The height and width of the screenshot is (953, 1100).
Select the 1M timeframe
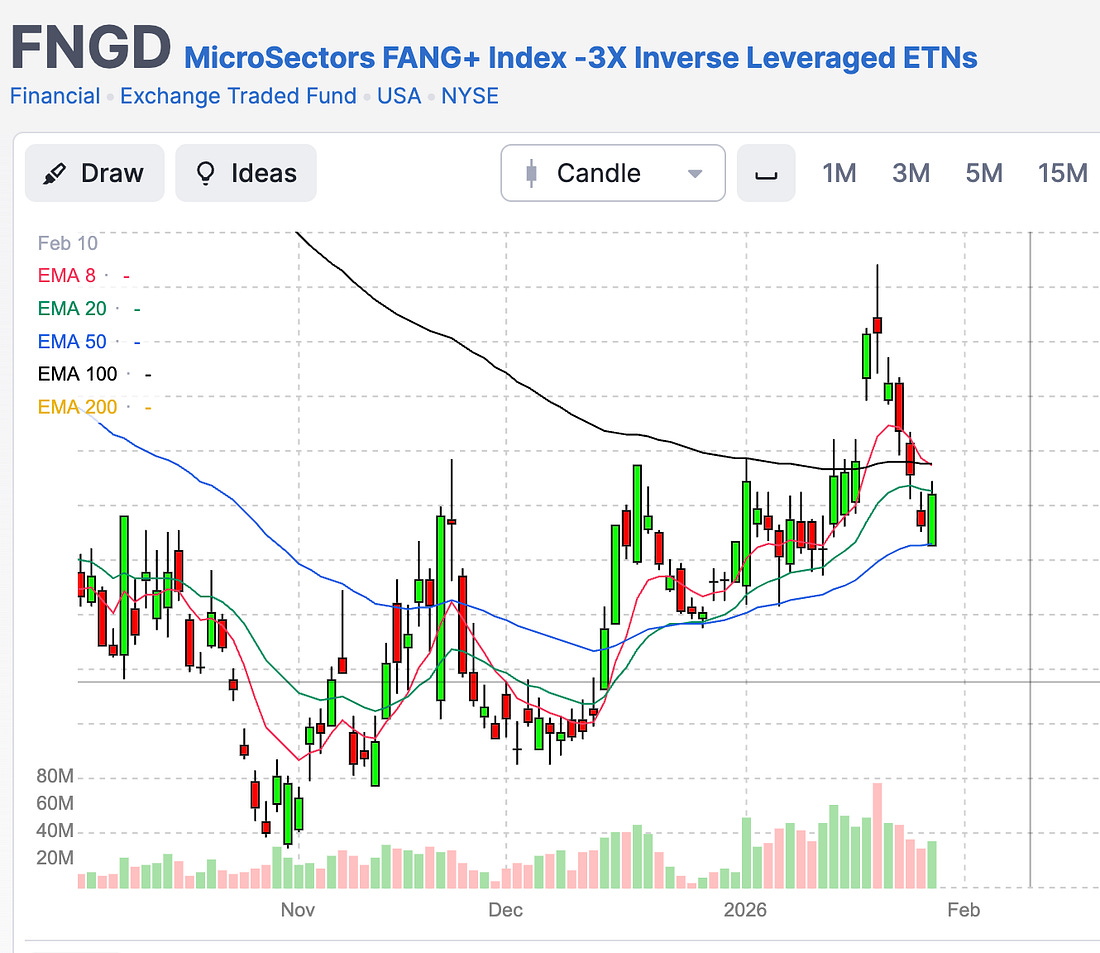(x=839, y=173)
